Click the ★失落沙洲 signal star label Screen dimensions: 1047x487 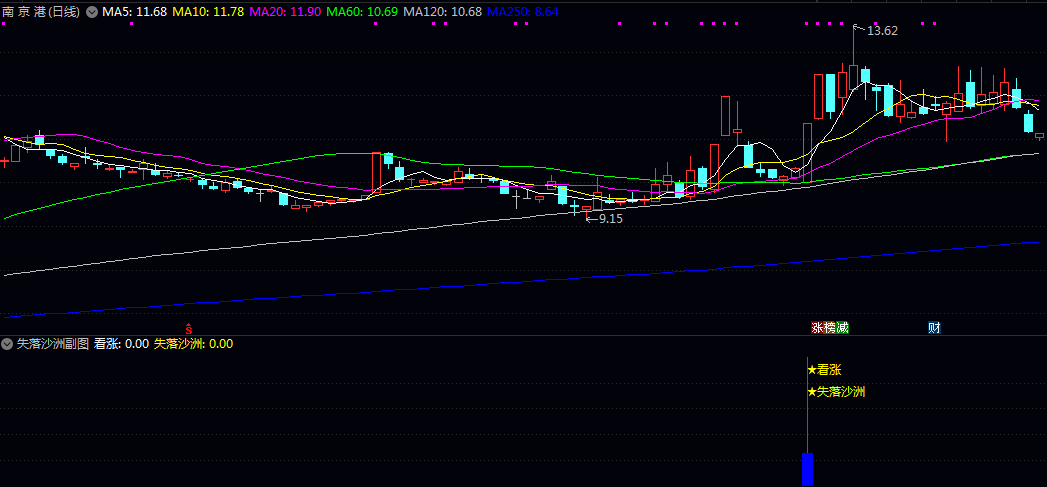pyautogui.click(x=835, y=392)
